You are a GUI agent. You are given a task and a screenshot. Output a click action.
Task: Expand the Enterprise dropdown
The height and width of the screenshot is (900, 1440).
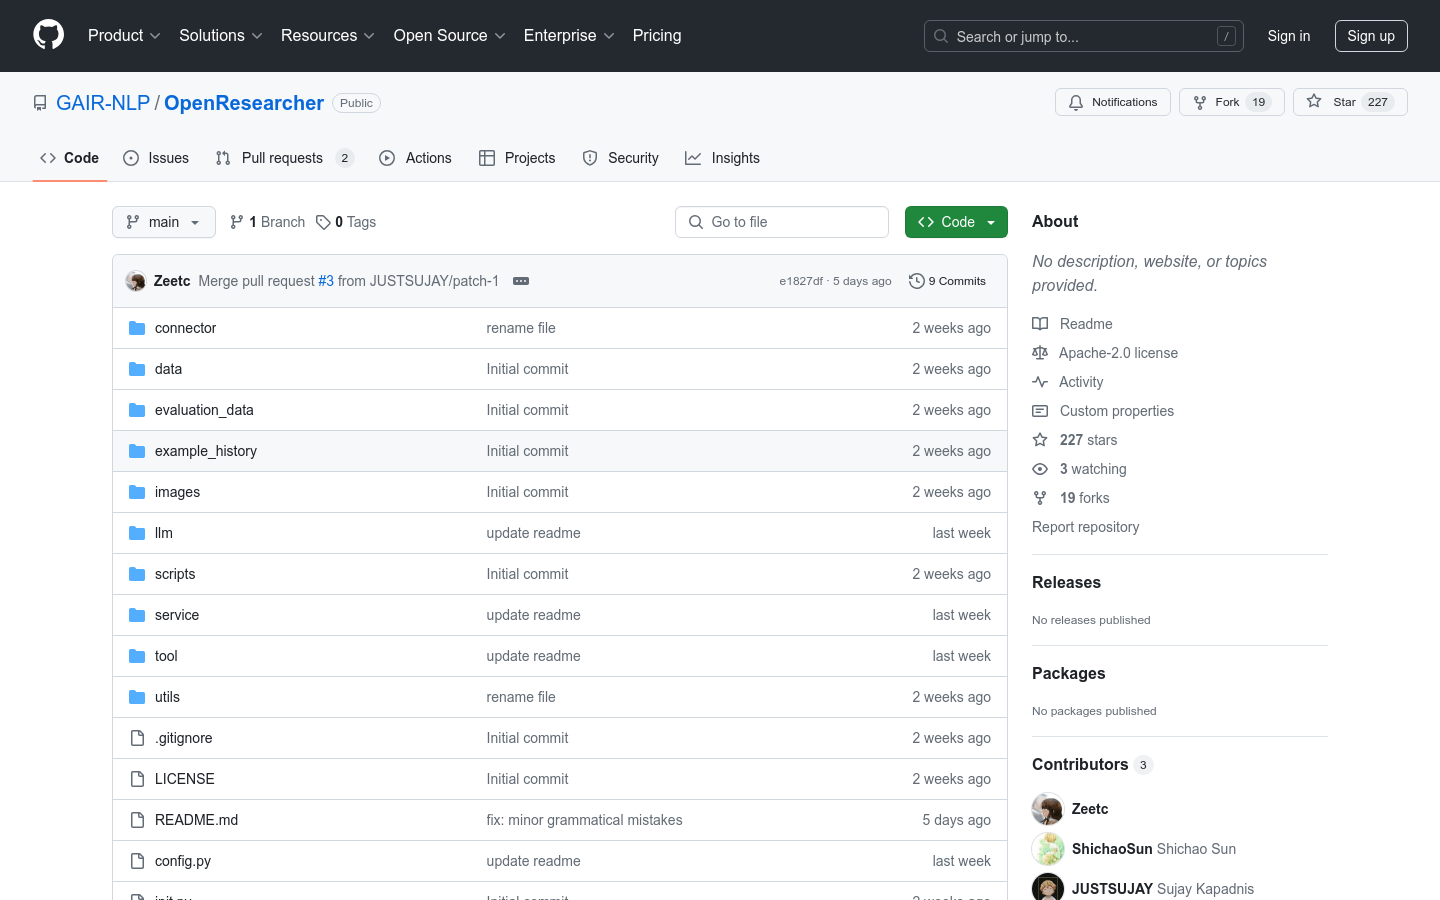569,35
